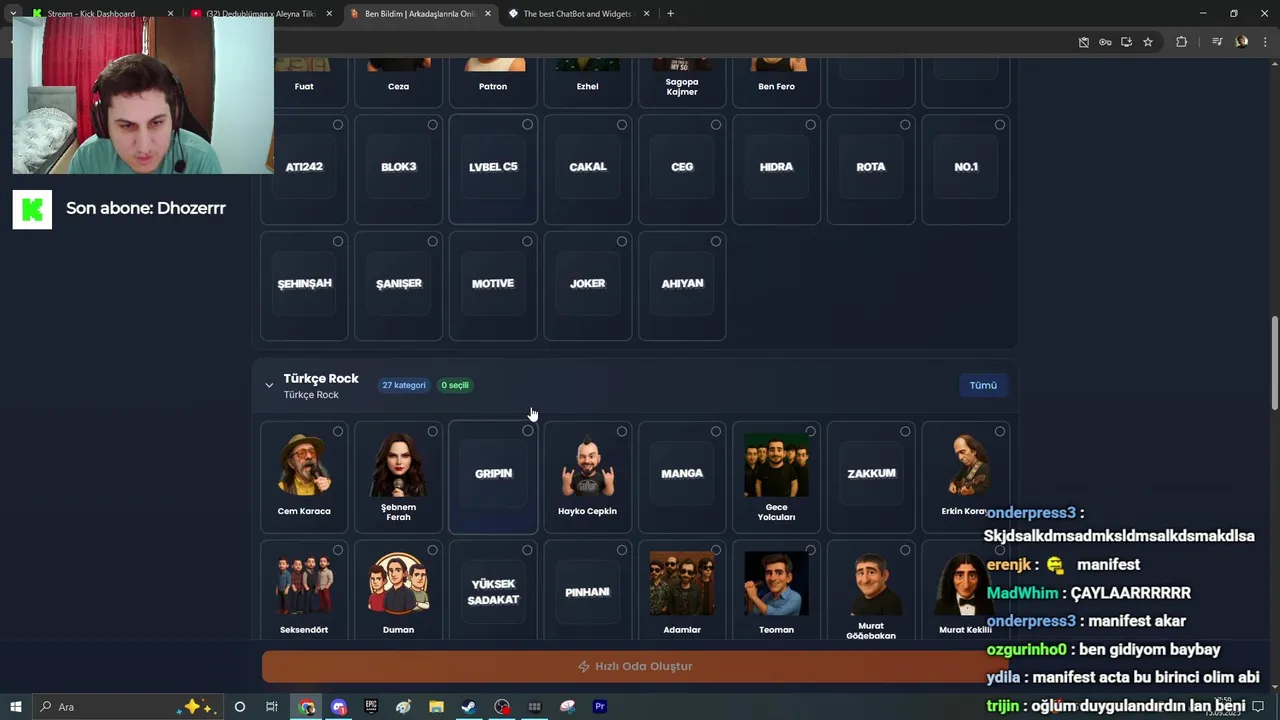Launch Epic Games from the taskbar
The image size is (1280, 720).
(371, 707)
